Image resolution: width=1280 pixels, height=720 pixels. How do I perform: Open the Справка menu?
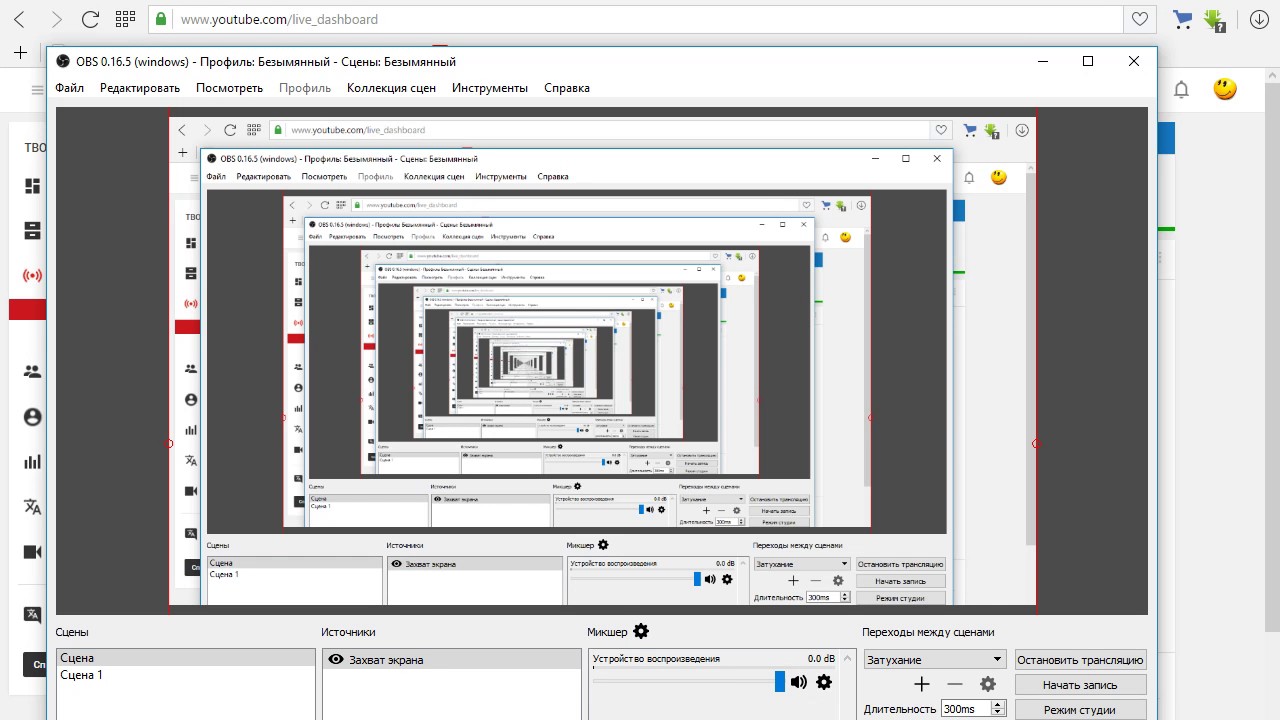tap(567, 88)
